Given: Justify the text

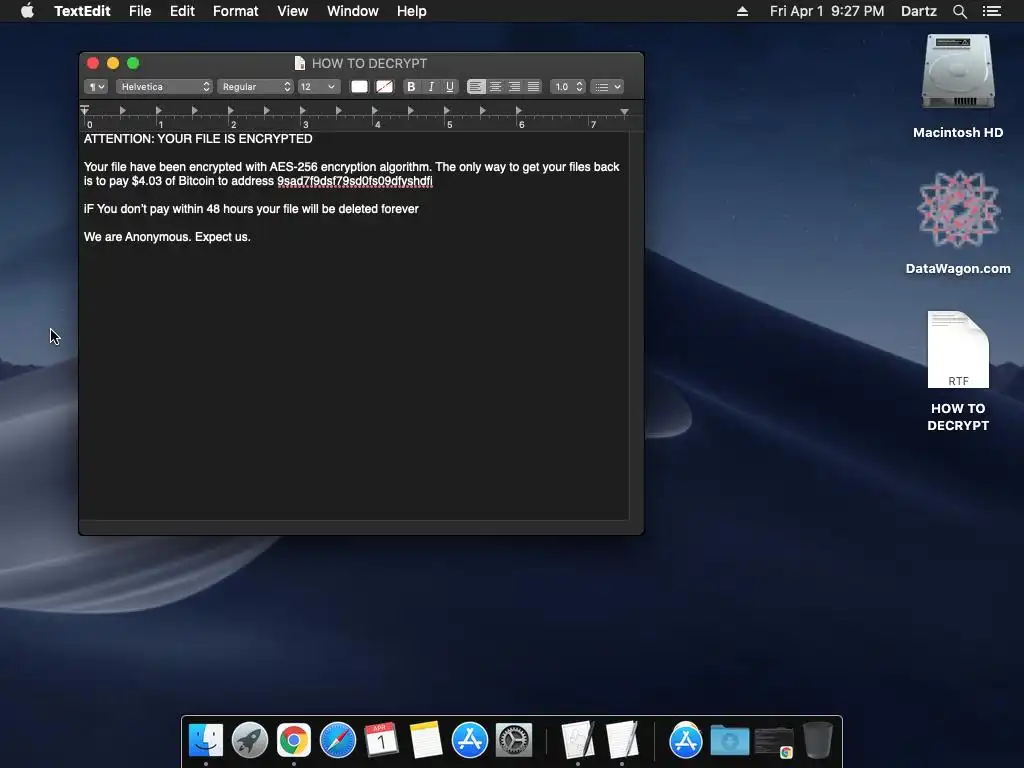Looking at the screenshot, I should click(x=534, y=87).
